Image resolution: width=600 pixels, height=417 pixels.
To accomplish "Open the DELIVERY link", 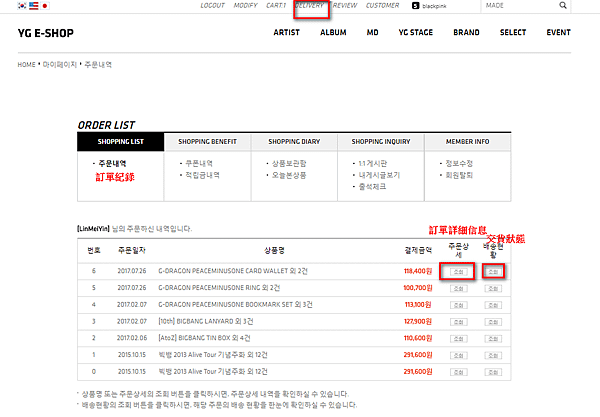I will [309, 5].
